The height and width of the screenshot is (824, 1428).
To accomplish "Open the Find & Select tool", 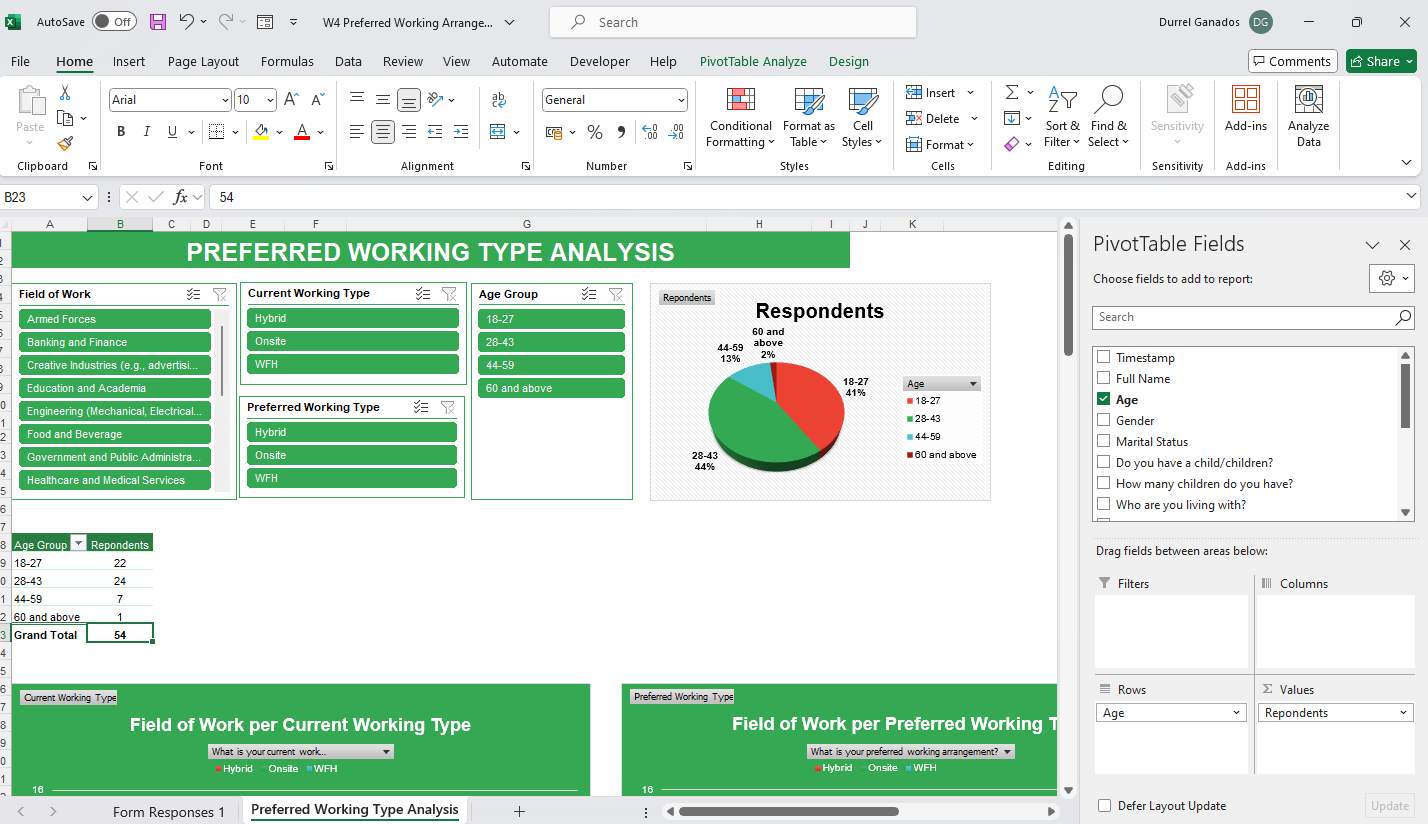I will coord(1108,117).
